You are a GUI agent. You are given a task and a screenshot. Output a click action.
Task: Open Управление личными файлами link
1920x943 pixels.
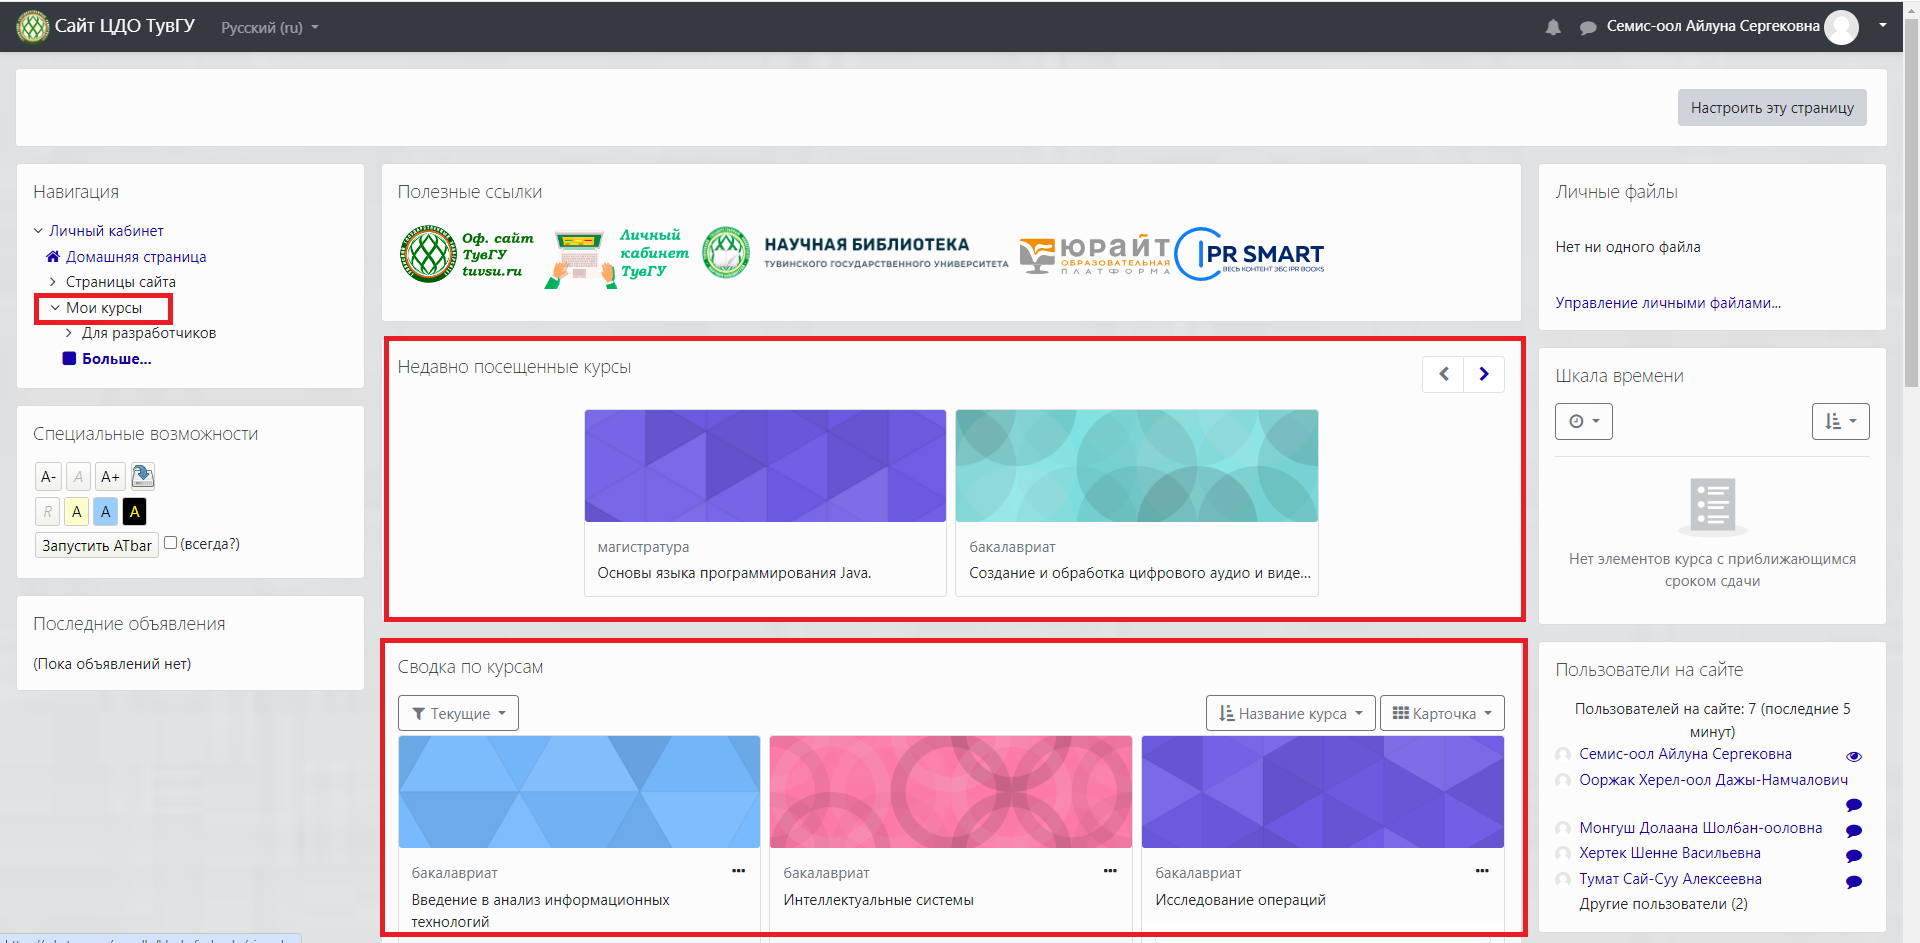click(1668, 303)
